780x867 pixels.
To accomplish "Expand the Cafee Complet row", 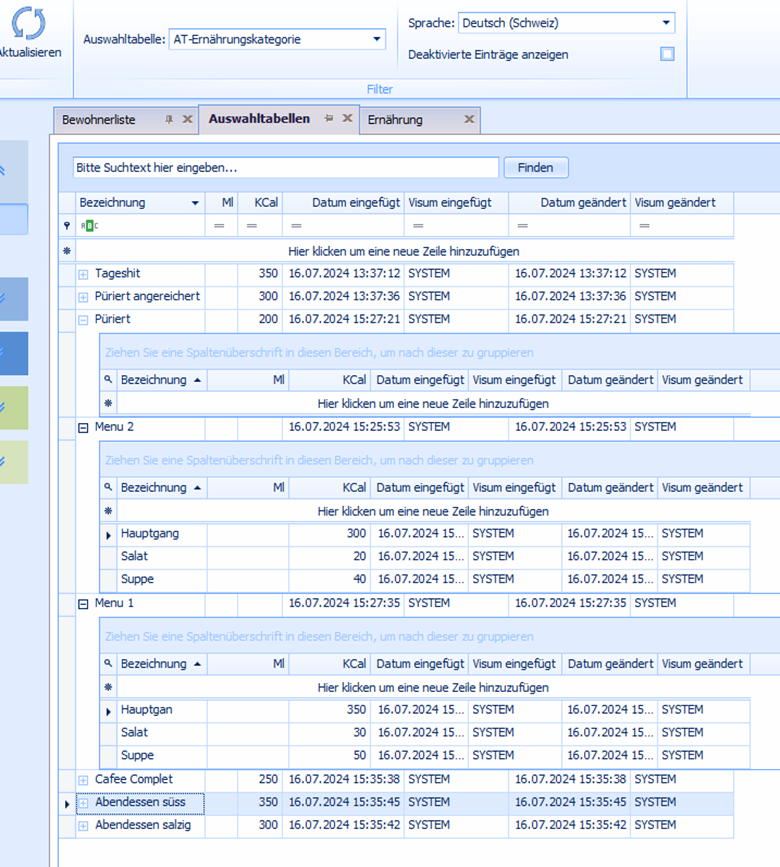I will coord(83,780).
